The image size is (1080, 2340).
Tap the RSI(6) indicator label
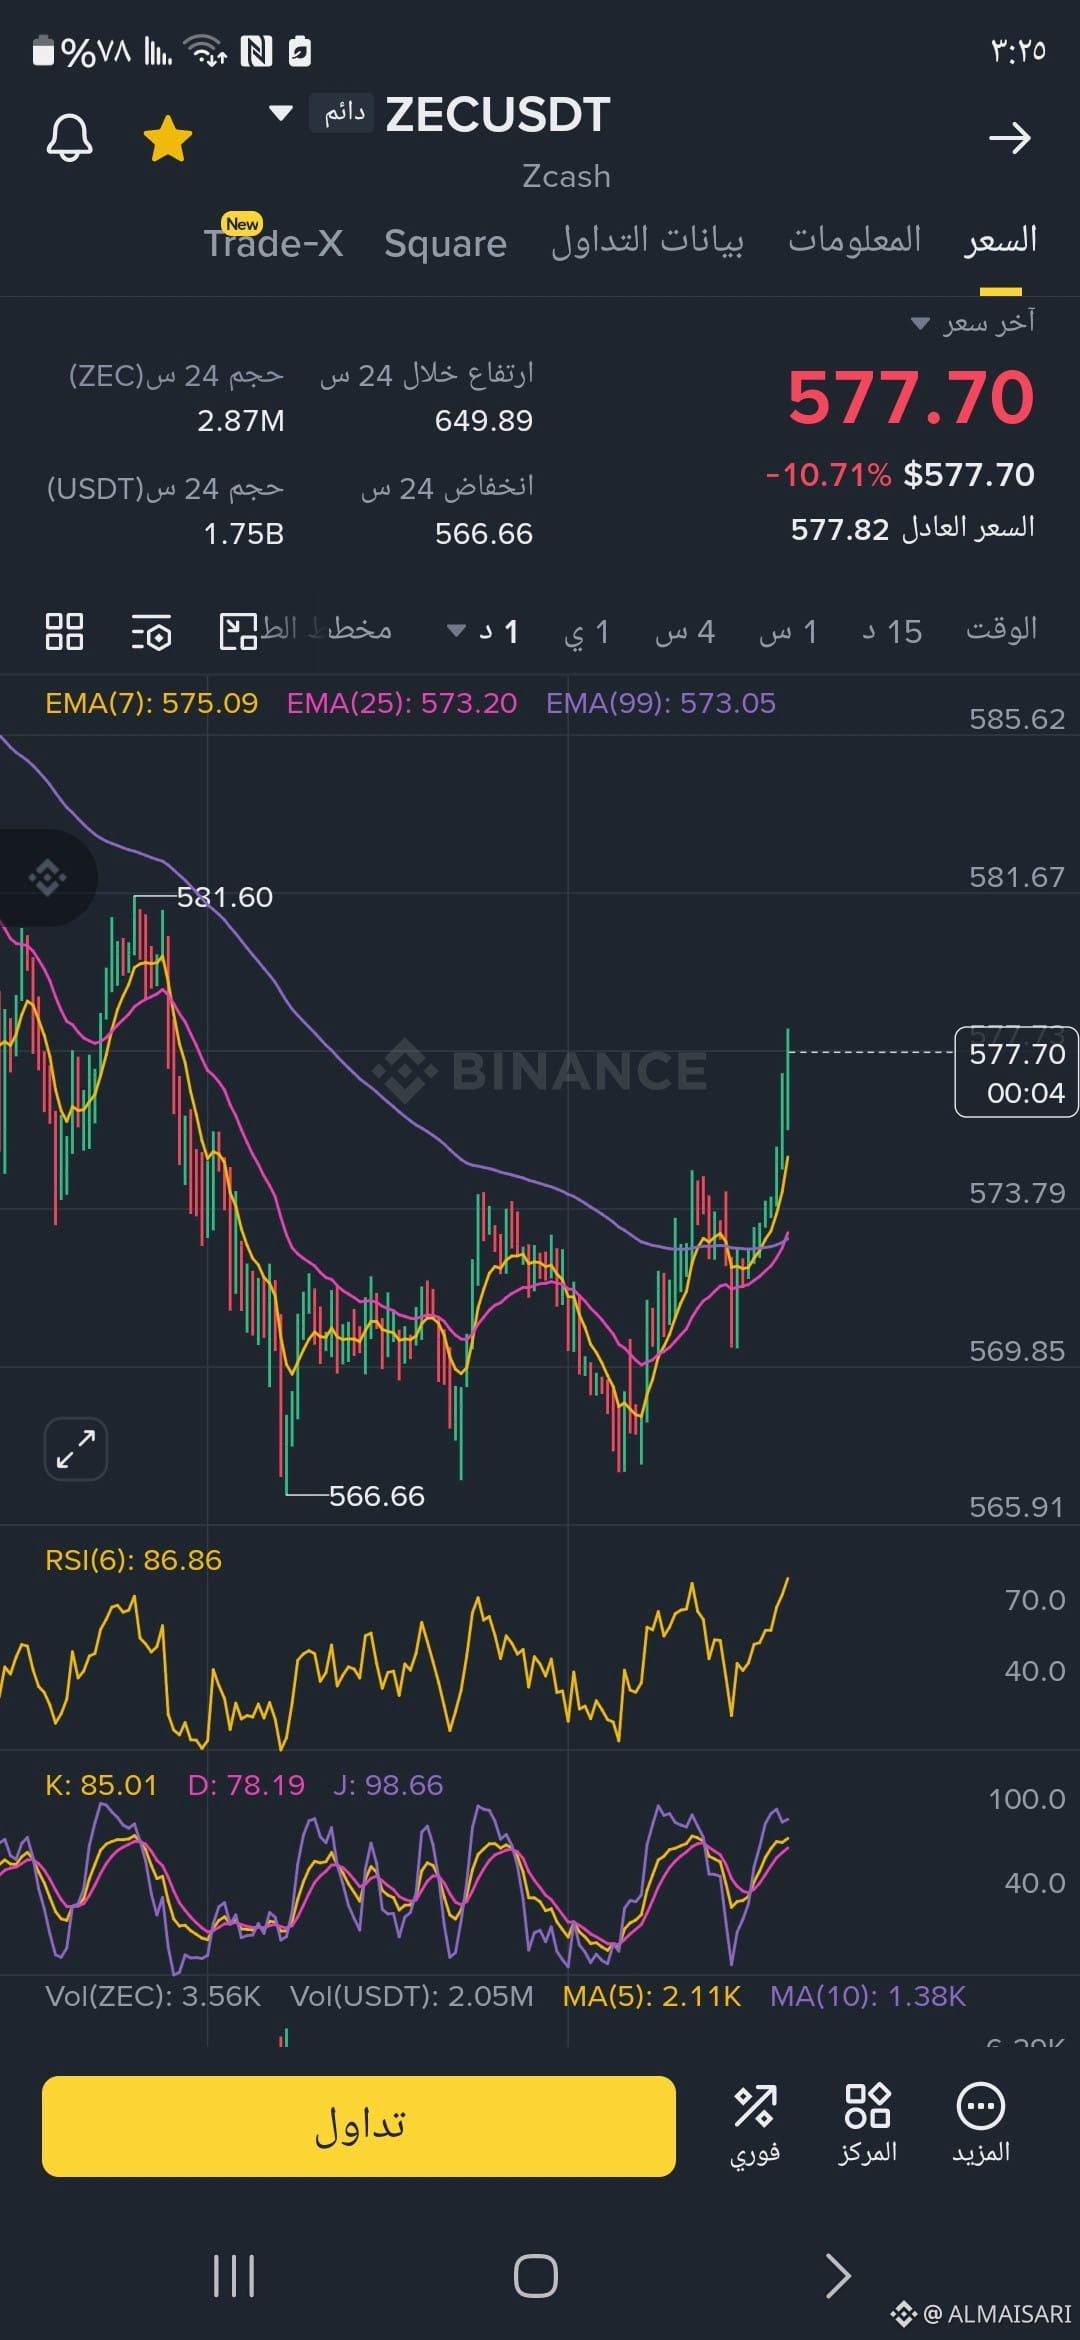133,1560
